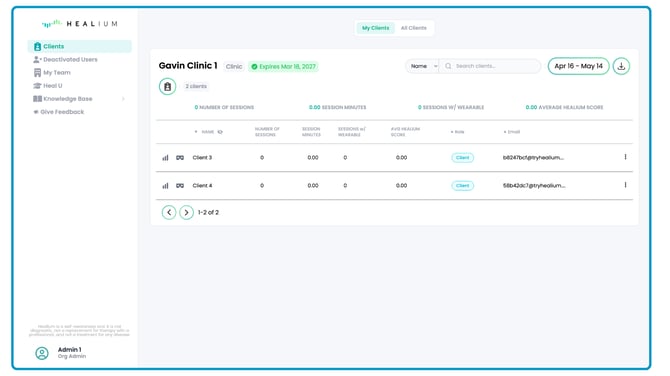
Task: Click the green license checkmark icon
Action: tap(254, 67)
